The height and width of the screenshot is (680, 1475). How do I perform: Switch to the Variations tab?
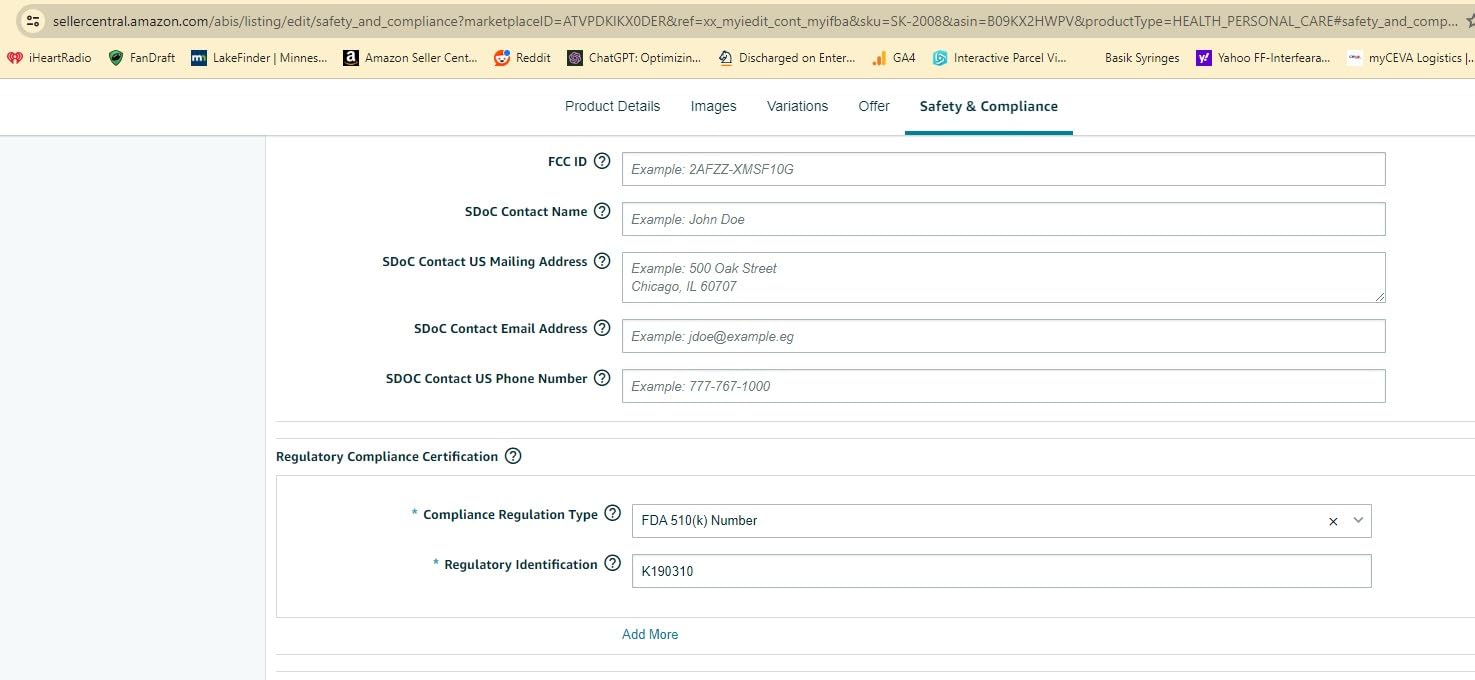point(797,106)
